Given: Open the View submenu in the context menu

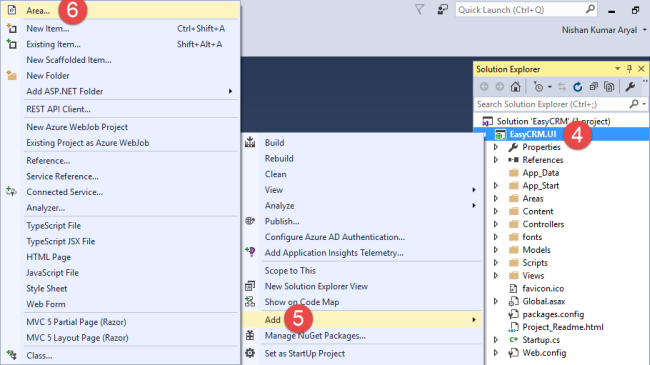Looking at the screenshot, I should click(x=361, y=190).
